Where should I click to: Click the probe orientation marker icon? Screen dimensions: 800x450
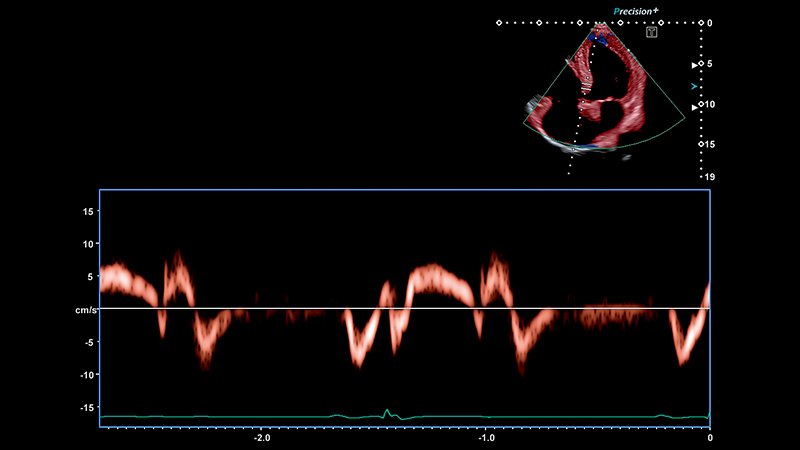[x=651, y=32]
